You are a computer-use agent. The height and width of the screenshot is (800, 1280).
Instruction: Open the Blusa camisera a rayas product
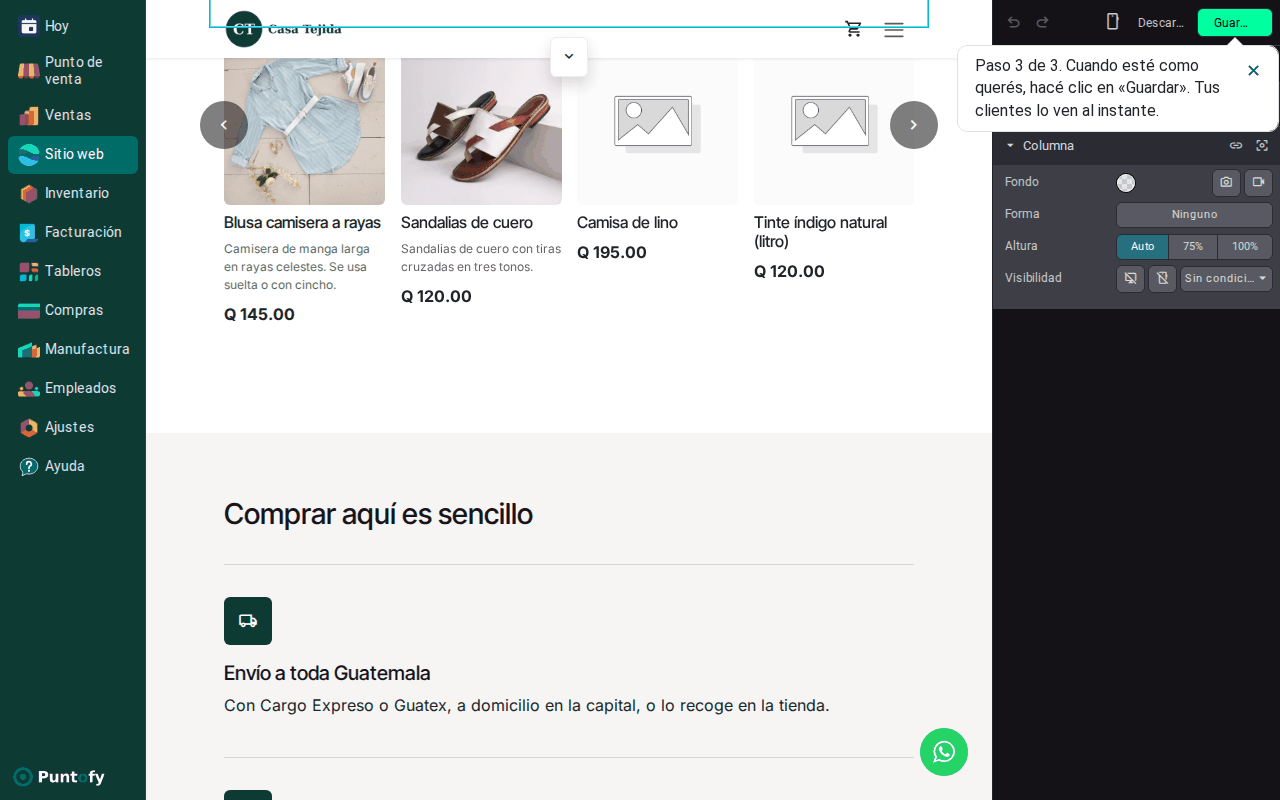tap(302, 223)
